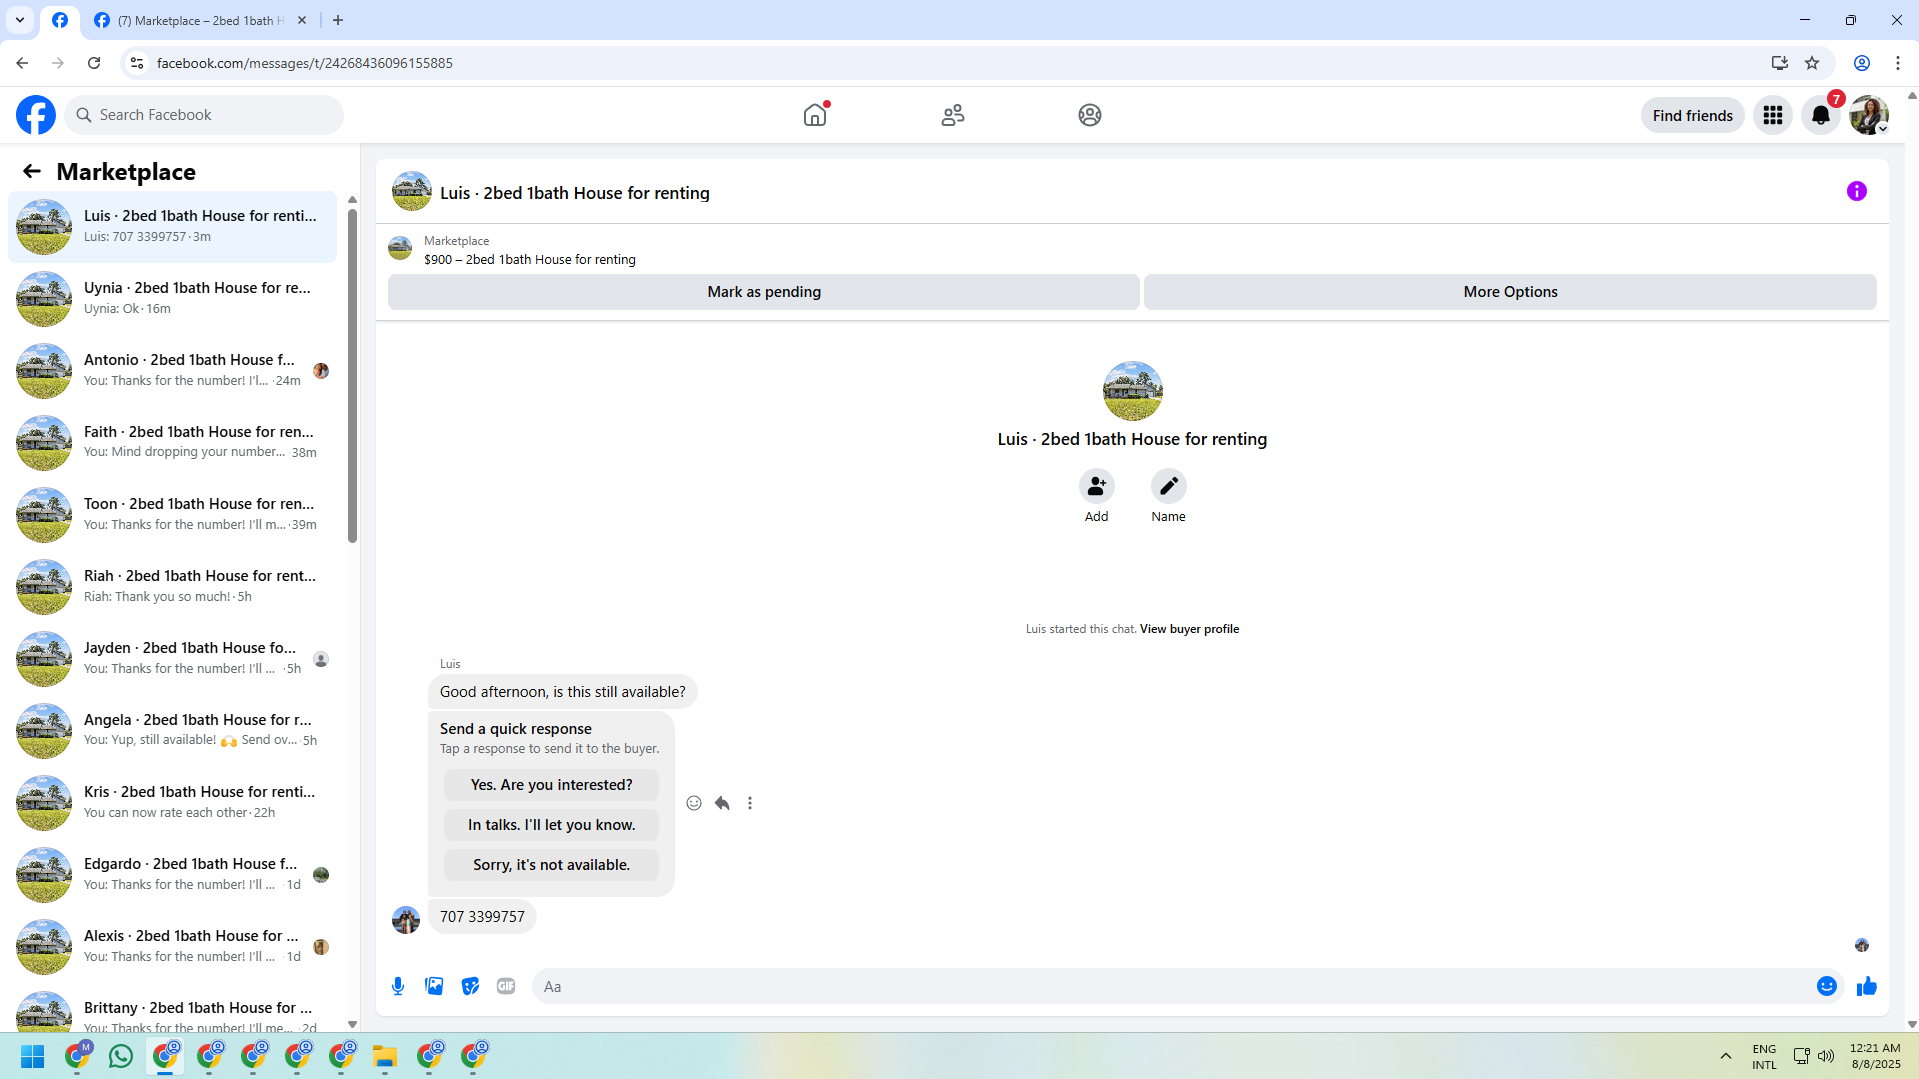The height and width of the screenshot is (1079, 1919).
Task: Send 'Yes. Are you interested?' quick response
Action: point(551,785)
